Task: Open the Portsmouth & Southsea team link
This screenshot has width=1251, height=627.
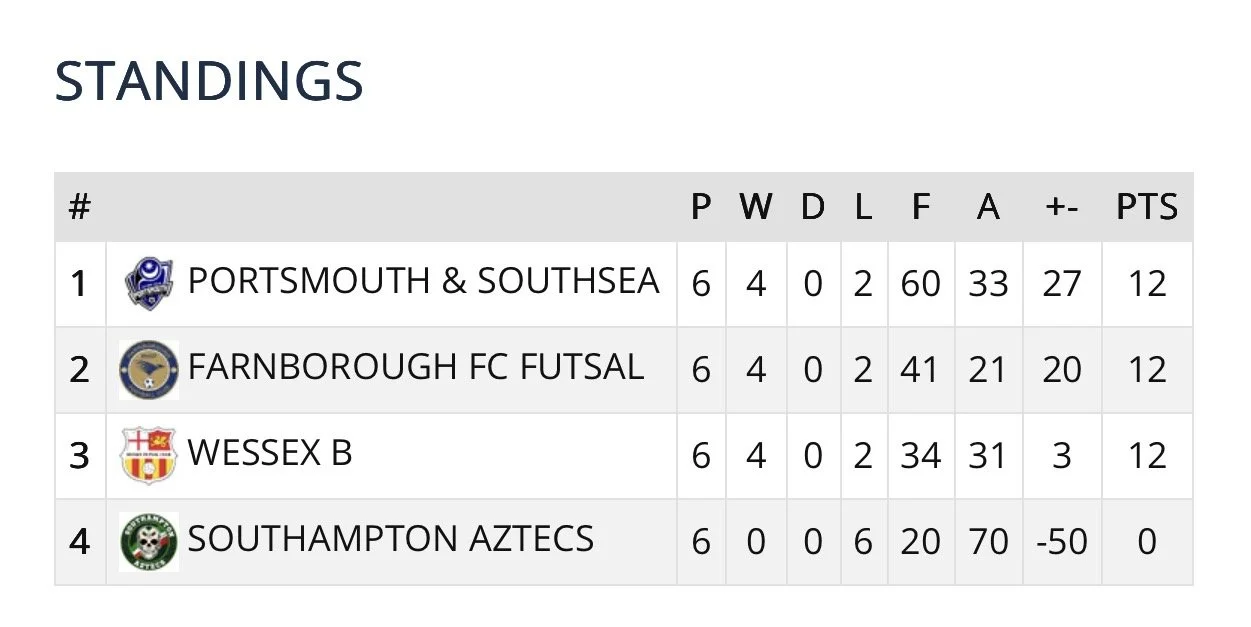Action: 423,282
